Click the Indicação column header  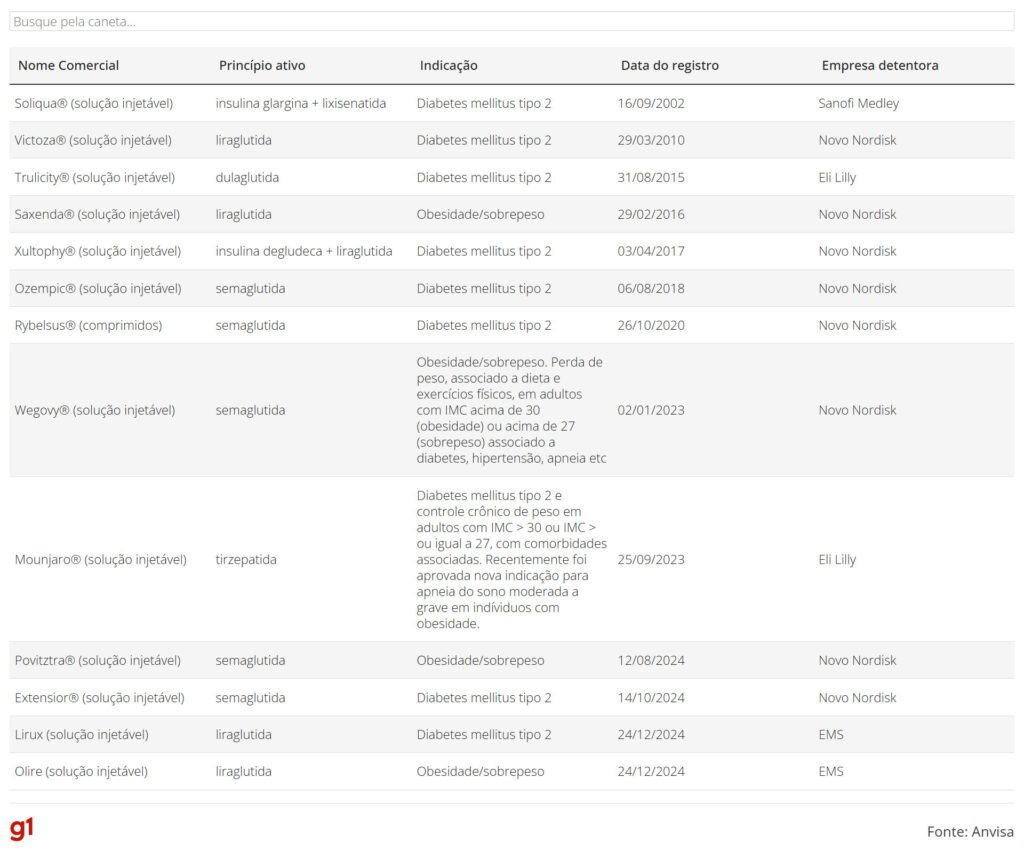point(448,66)
